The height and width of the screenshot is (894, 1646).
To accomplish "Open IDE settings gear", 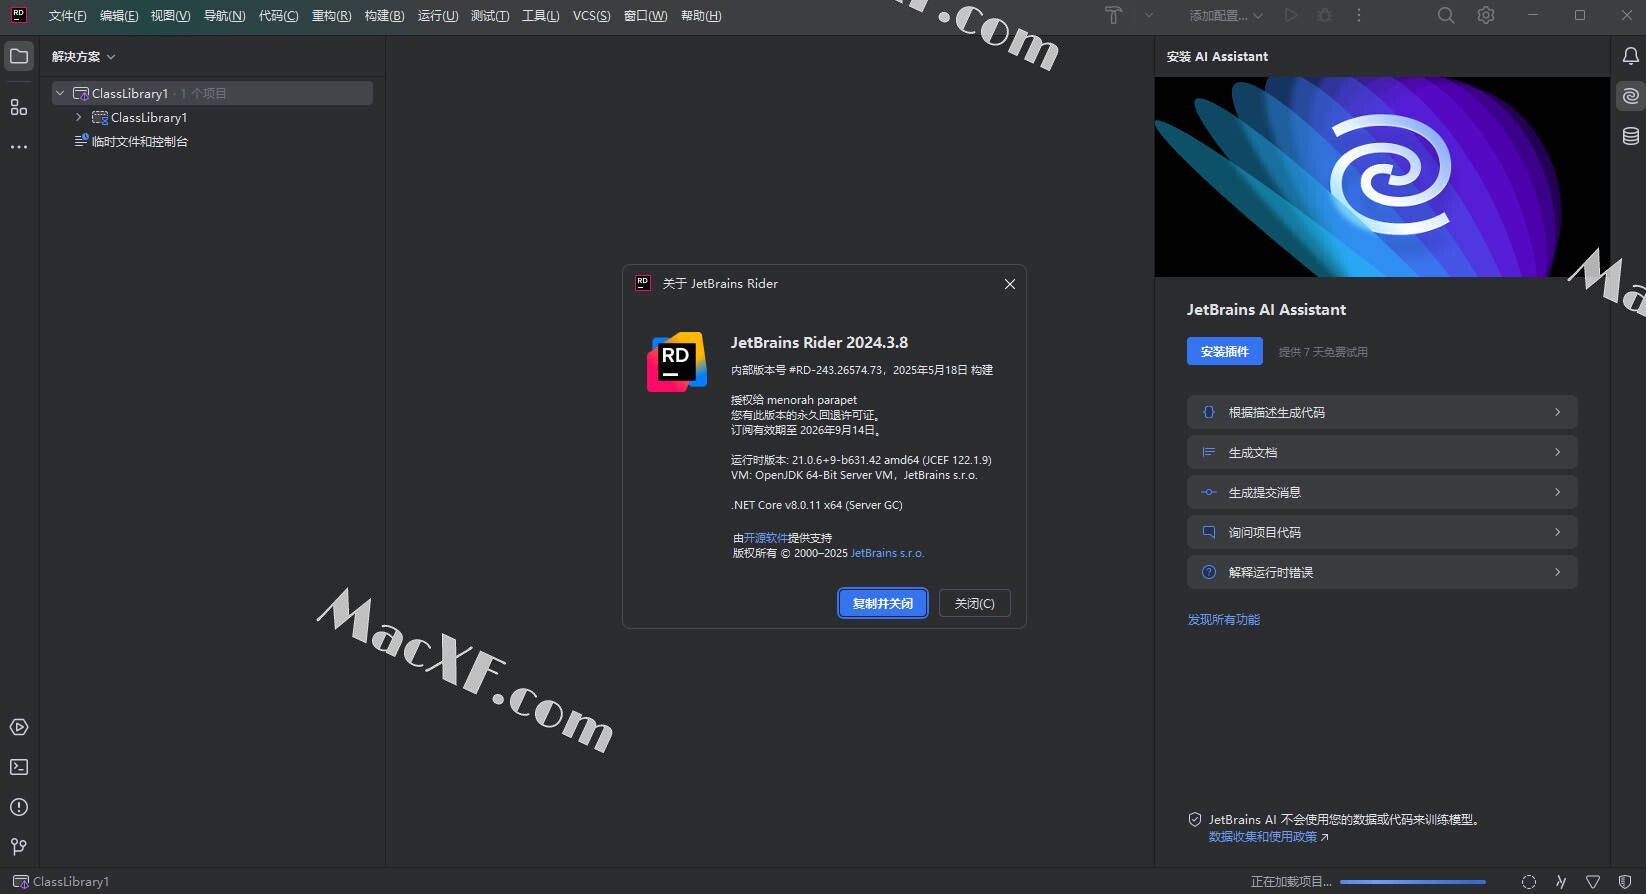I will pos(1486,15).
